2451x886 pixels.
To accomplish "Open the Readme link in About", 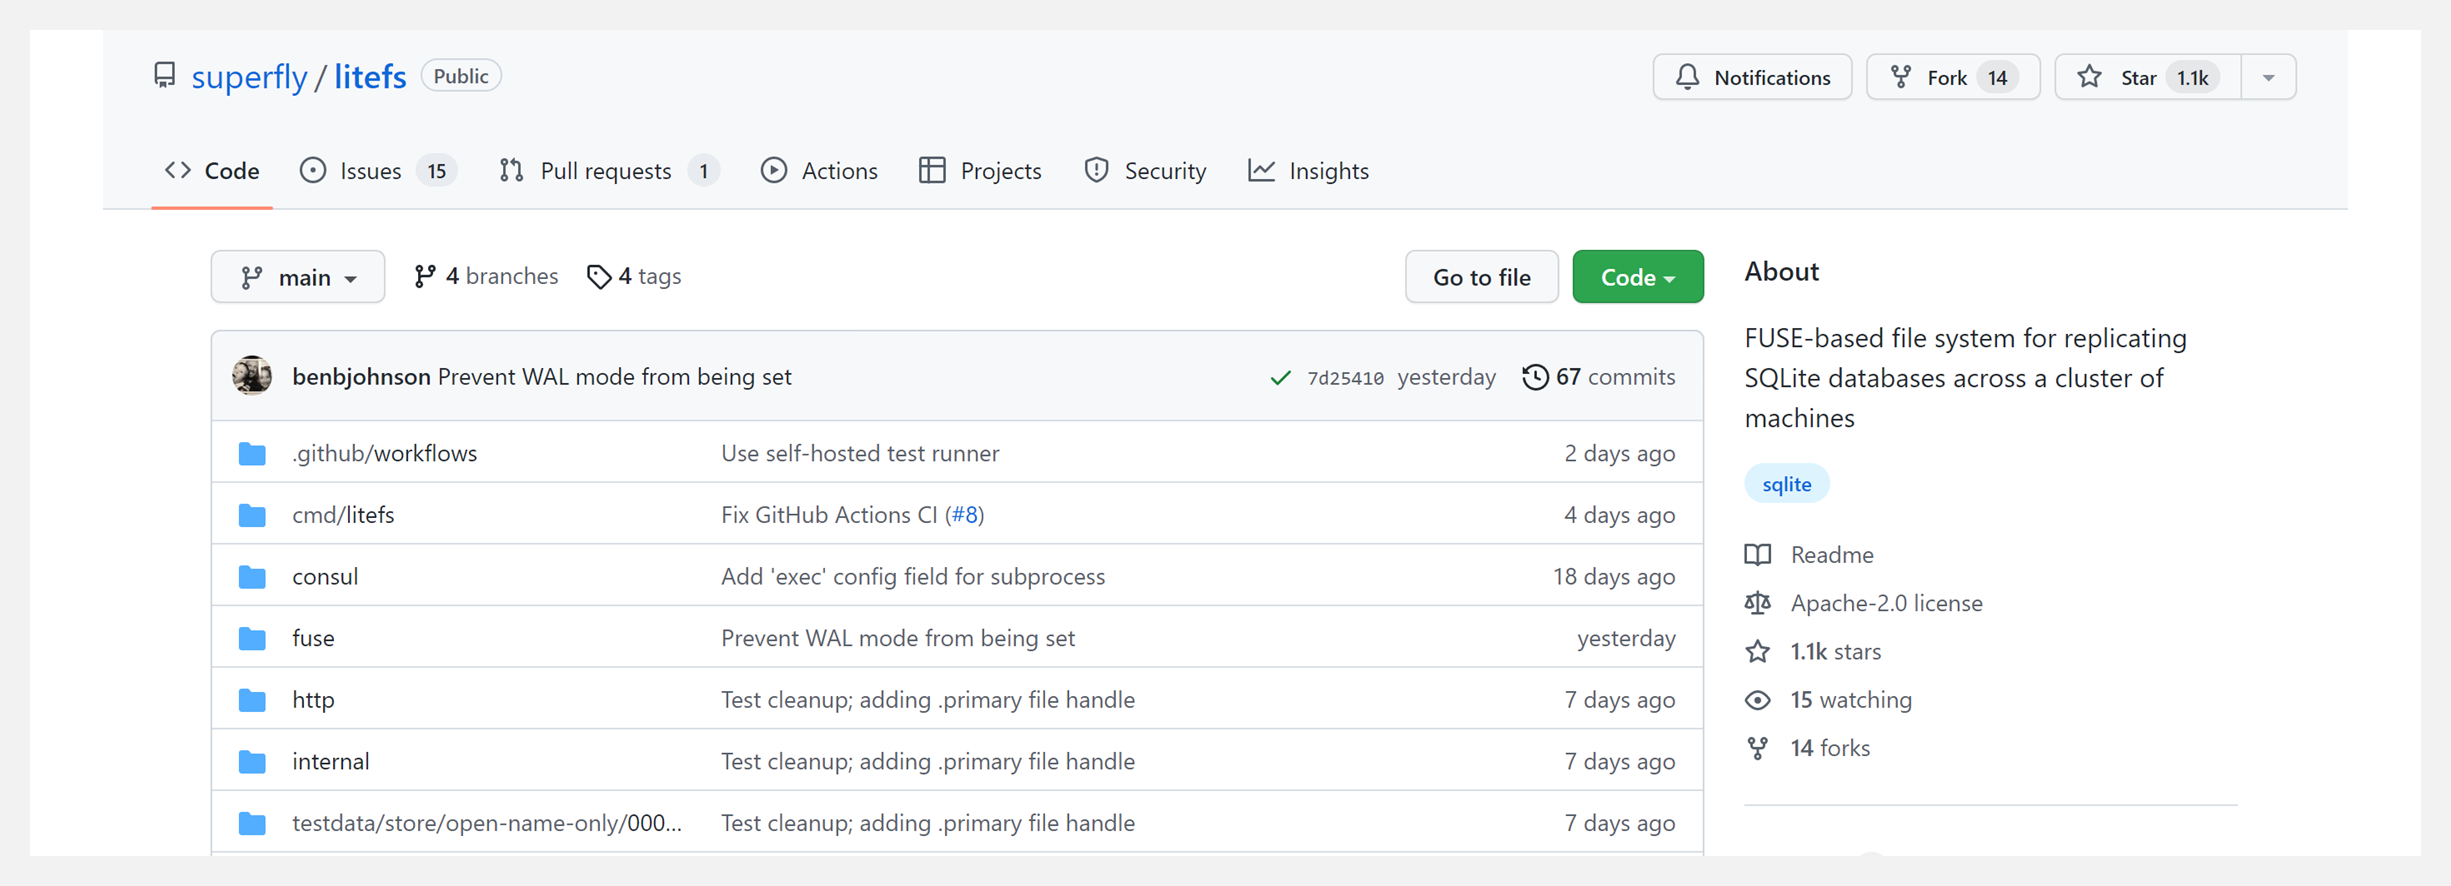I will click(1832, 554).
